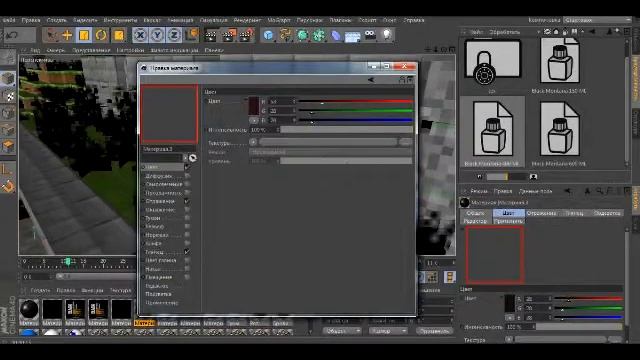The image size is (640, 360).
Task: Open the spline pen tool icon
Action: click(285, 36)
